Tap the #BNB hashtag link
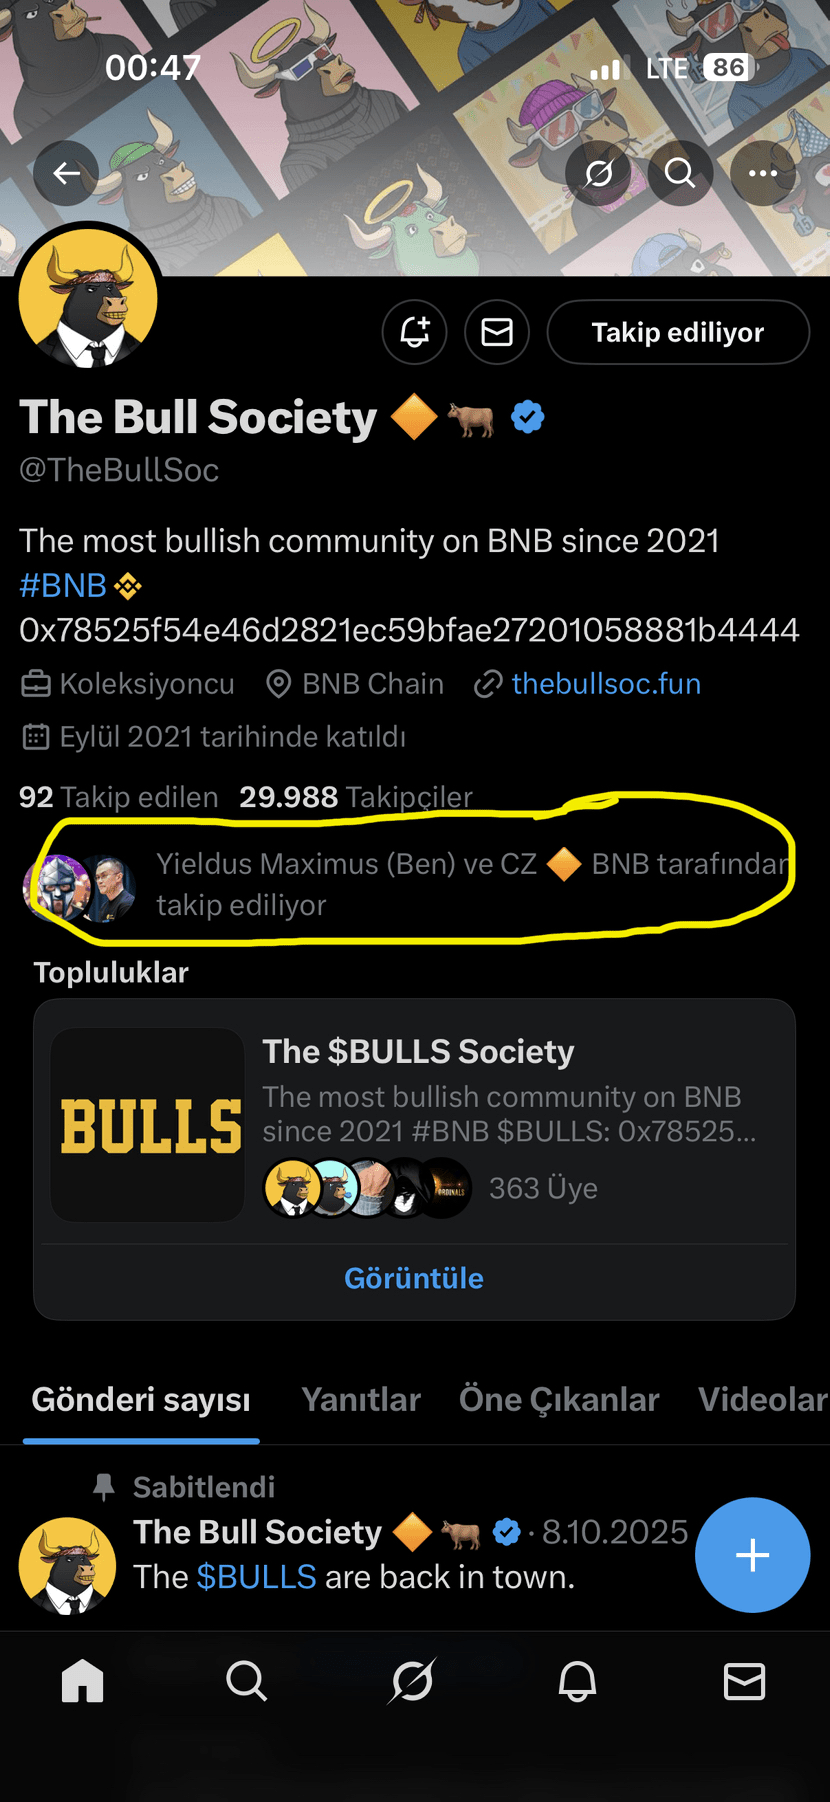Viewport: 830px width, 1802px height. pos(63,586)
